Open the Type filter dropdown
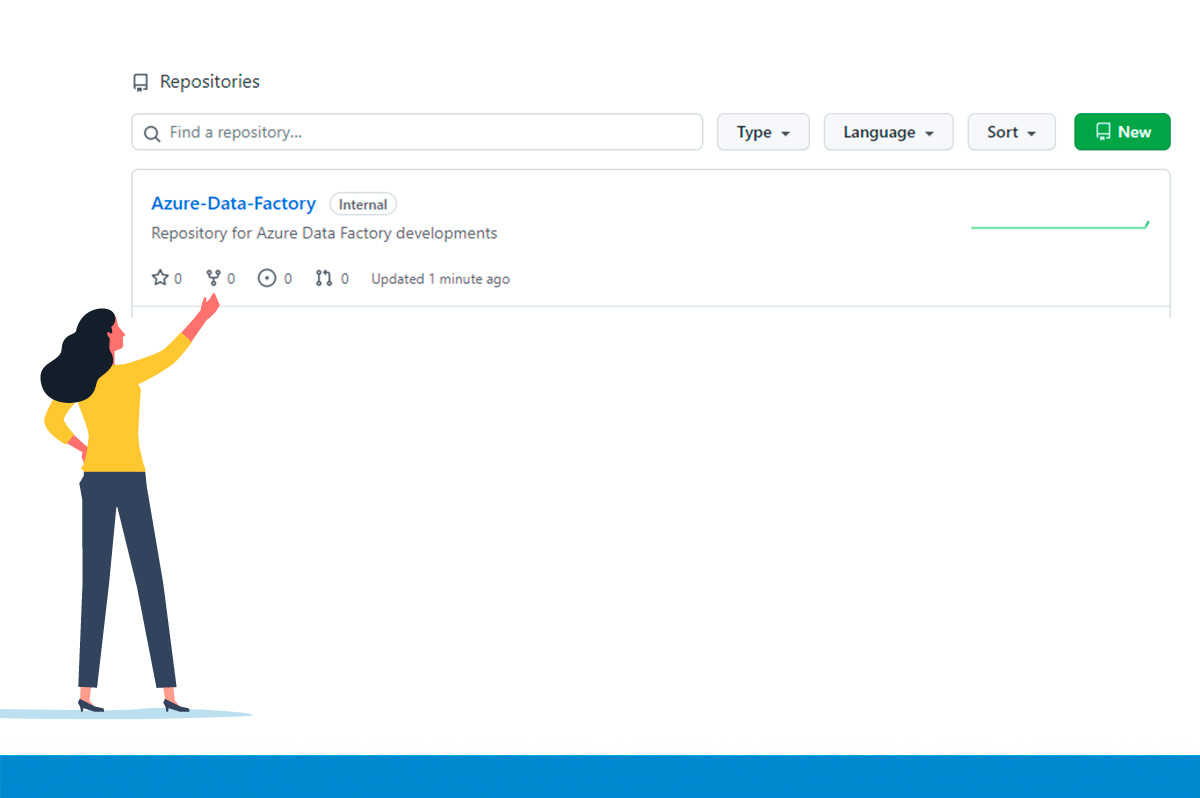Viewport: 1200px width, 798px height. (x=763, y=131)
